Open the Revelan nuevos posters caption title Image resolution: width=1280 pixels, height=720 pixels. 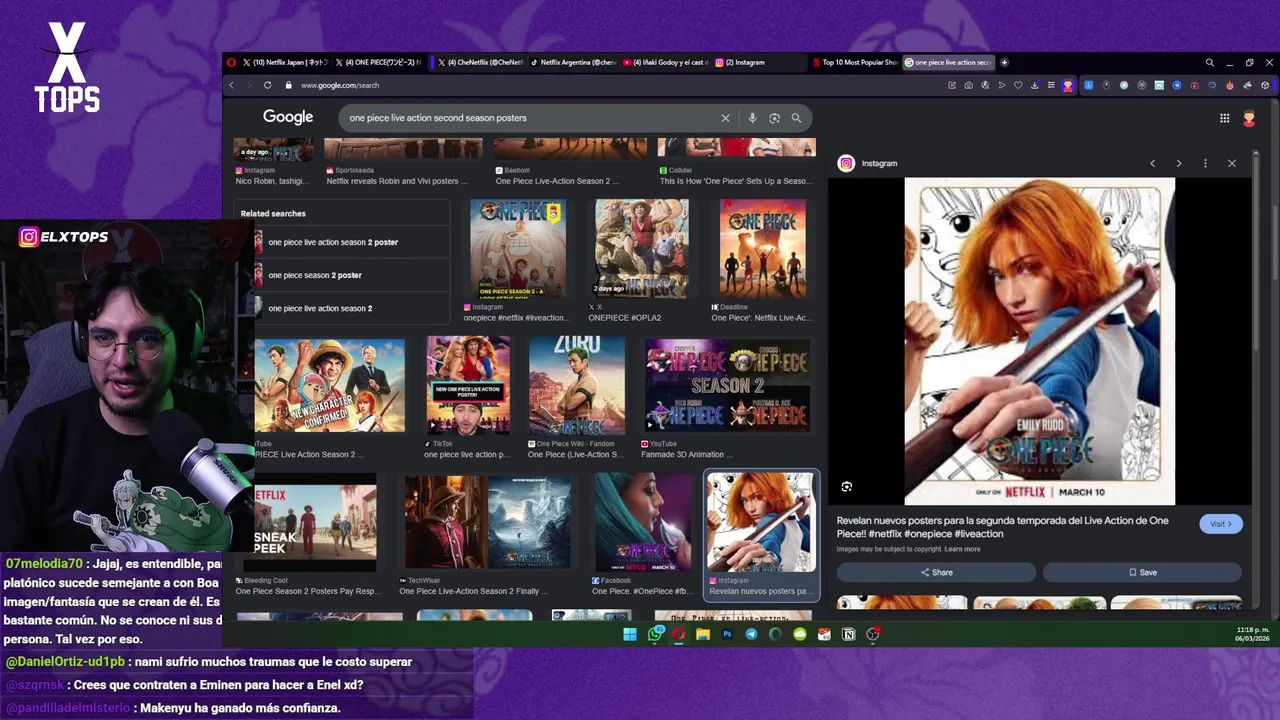tap(1002, 527)
